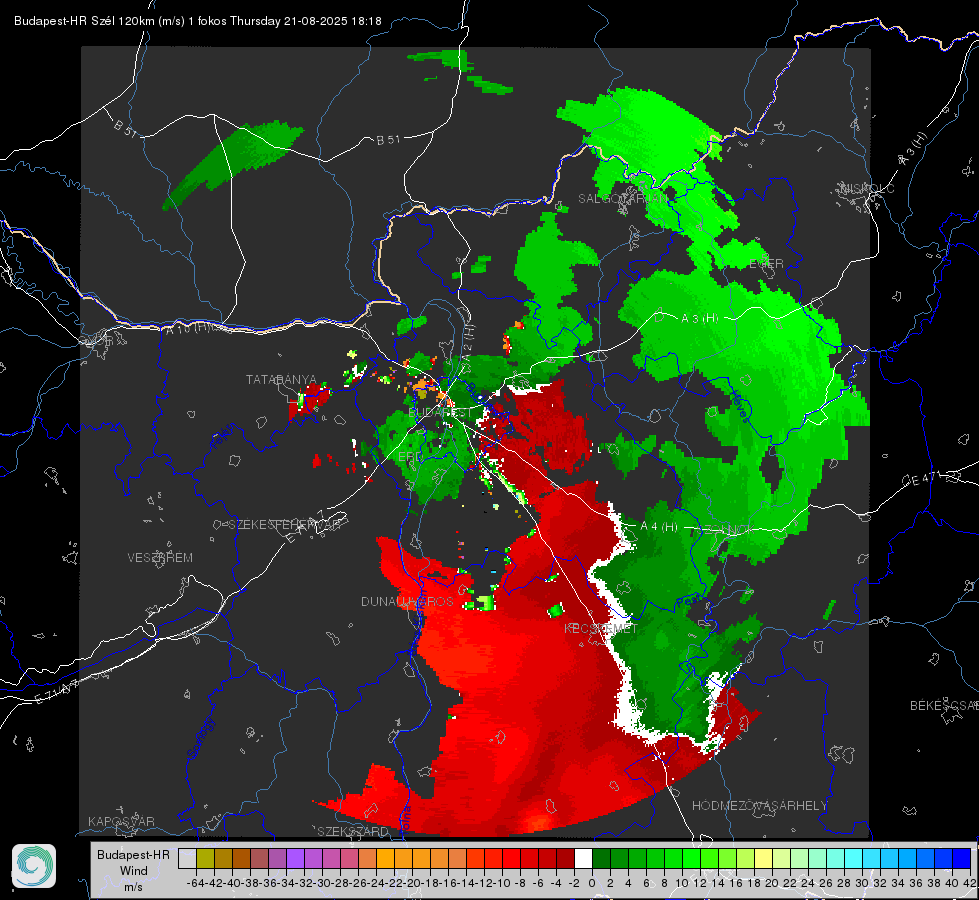Pick the olive swatch between -64 and -42

(x=205, y=858)
